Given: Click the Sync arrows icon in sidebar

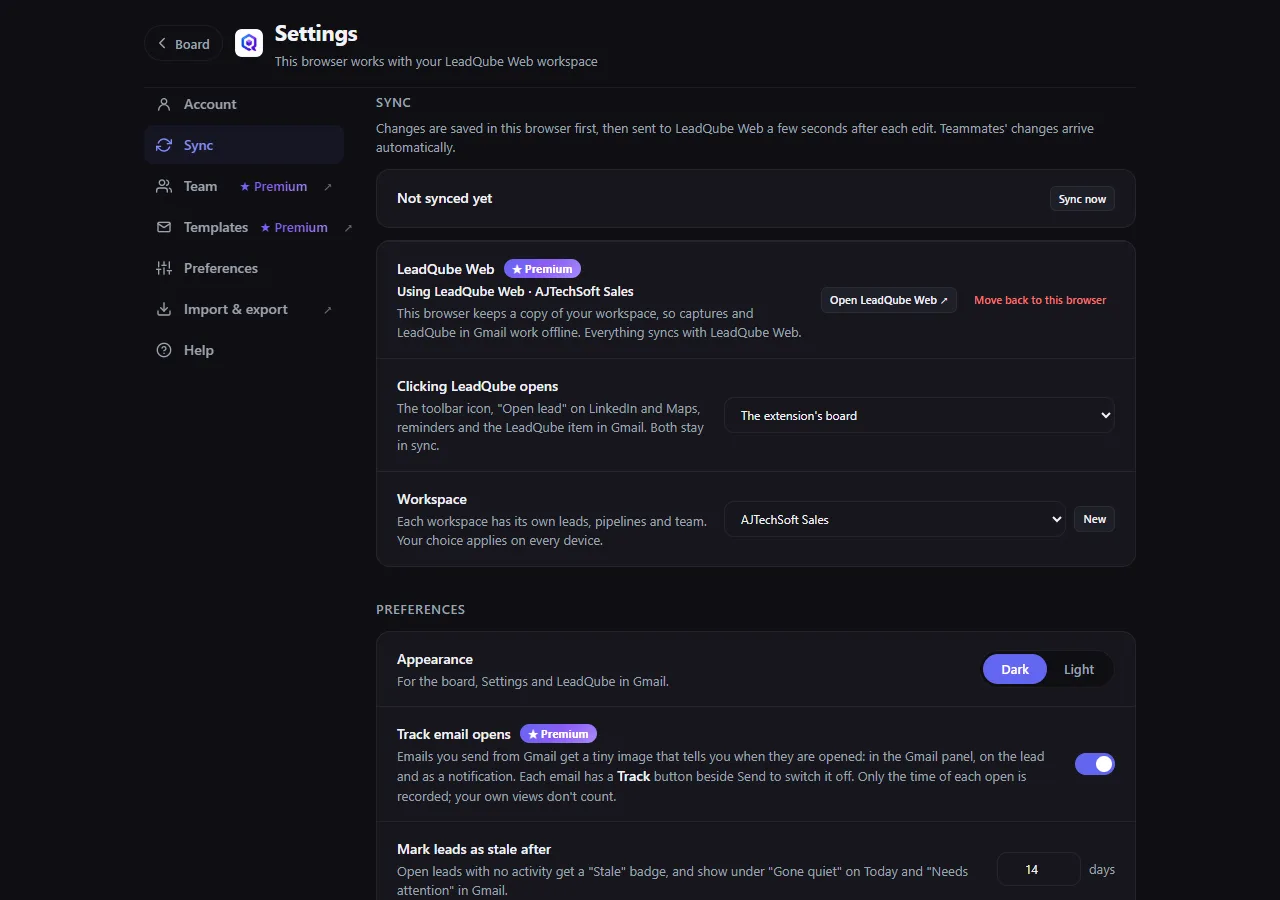Looking at the screenshot, I should (164, 145).
